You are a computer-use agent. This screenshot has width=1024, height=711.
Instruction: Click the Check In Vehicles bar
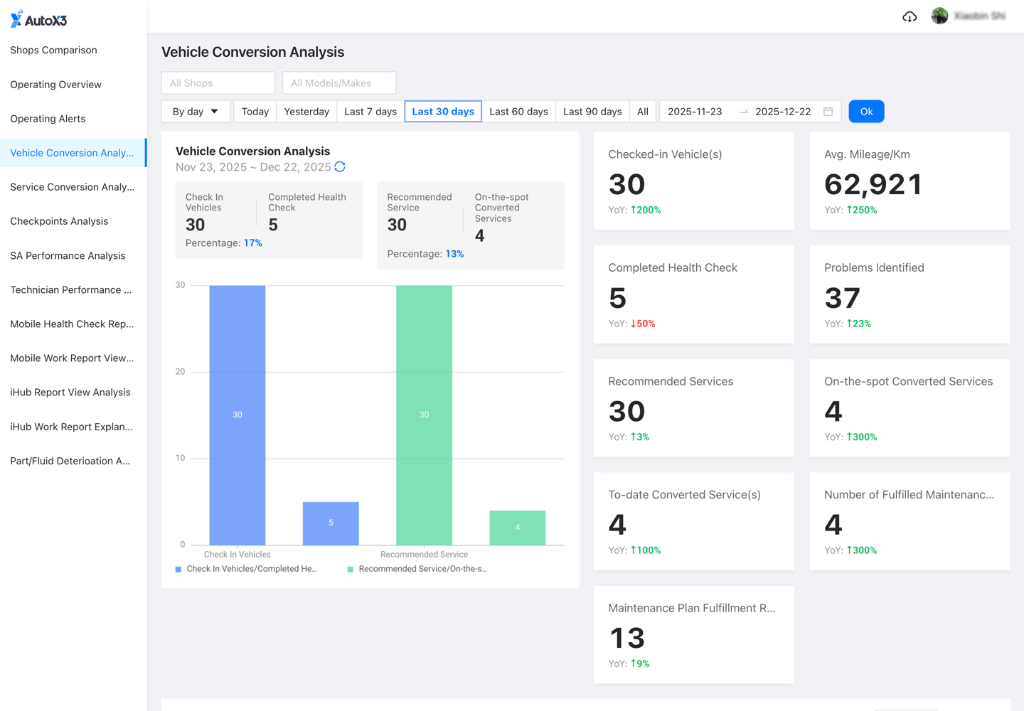[x=237, y=415]
